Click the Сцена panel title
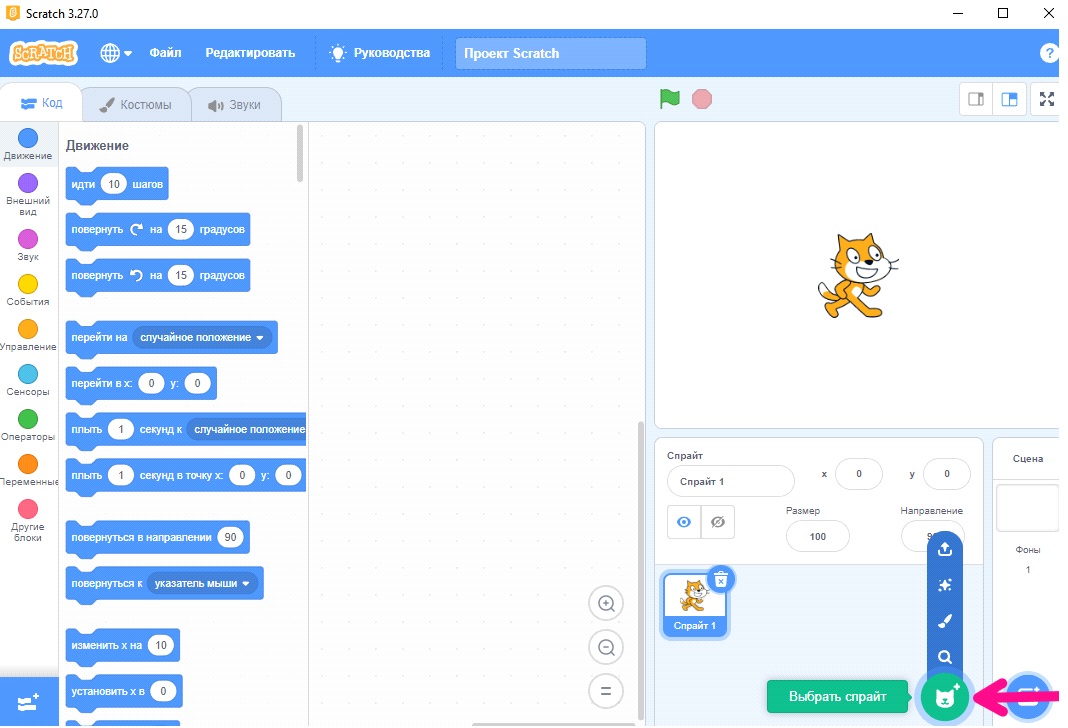The height and width of the screenshot is (728, 1068). click(x=1027, y=458)
